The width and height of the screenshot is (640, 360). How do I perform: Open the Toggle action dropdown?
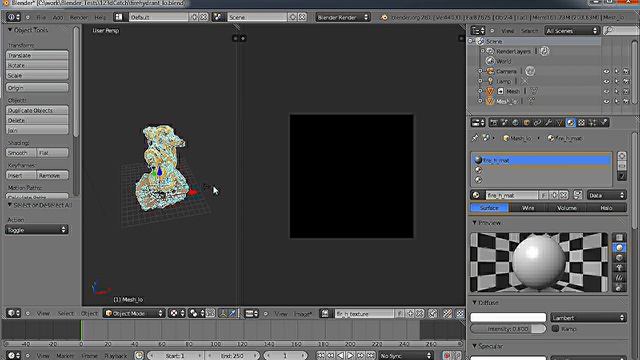(x=36, y=230)
